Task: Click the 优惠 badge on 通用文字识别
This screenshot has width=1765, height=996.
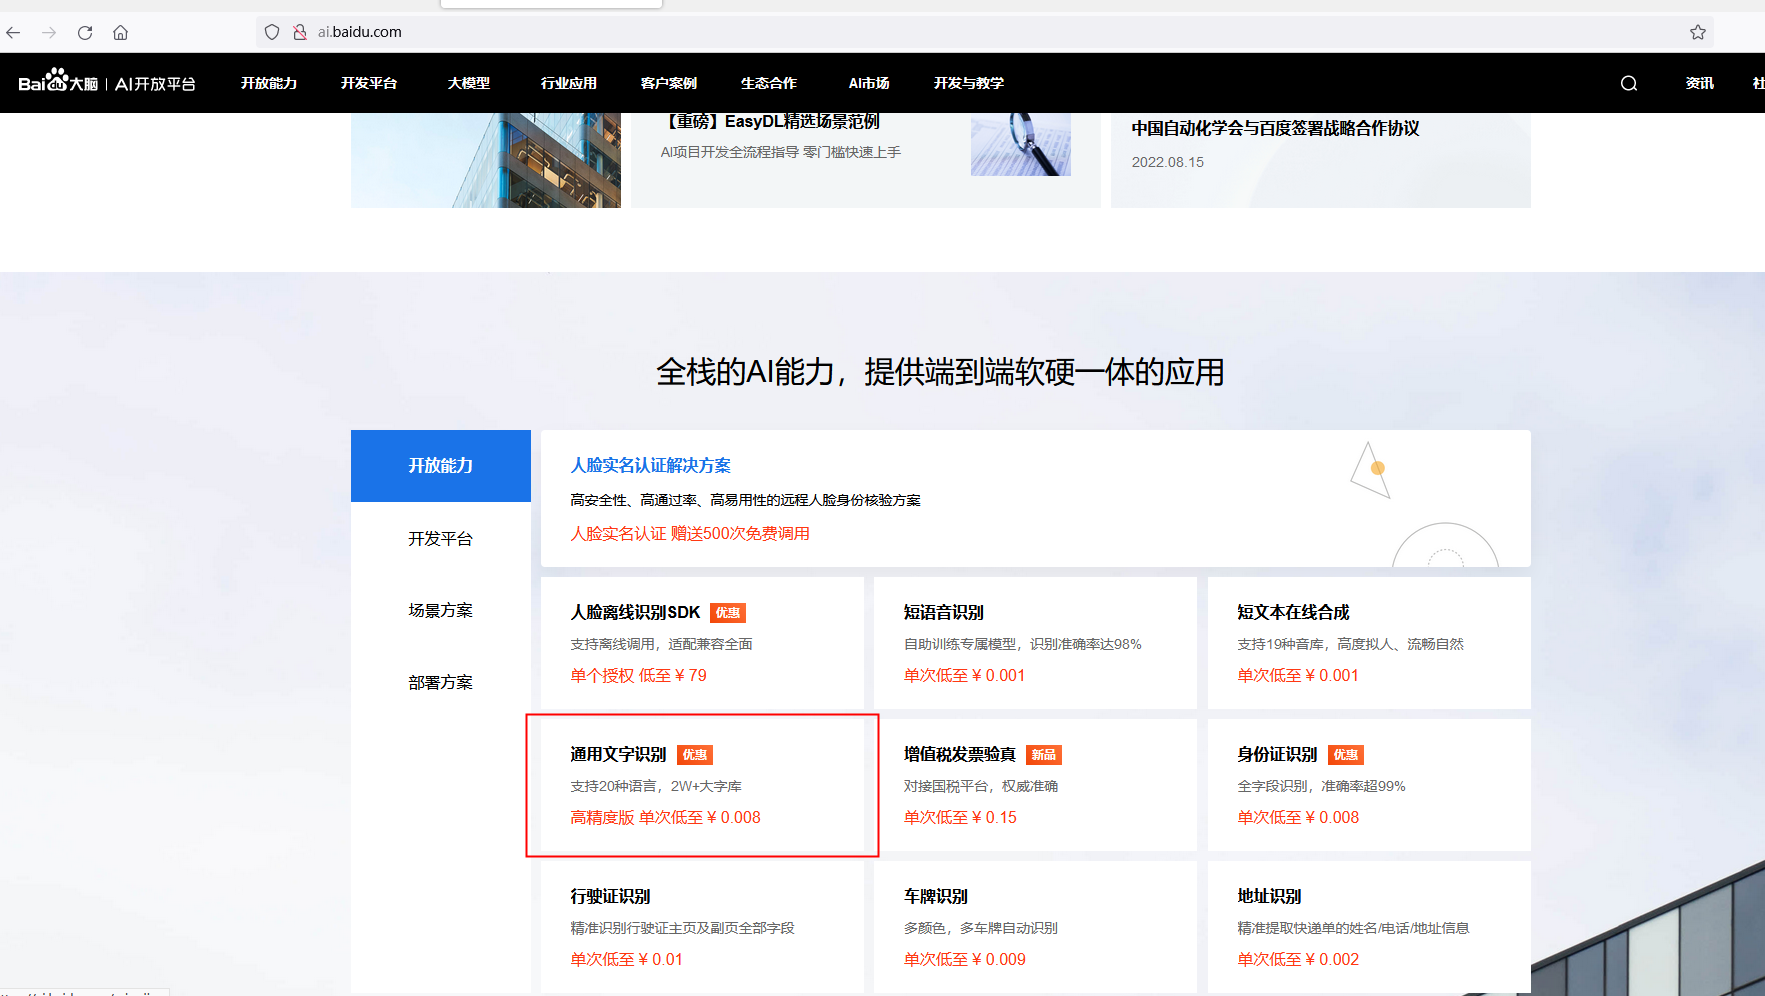Action: pos(695,755)
